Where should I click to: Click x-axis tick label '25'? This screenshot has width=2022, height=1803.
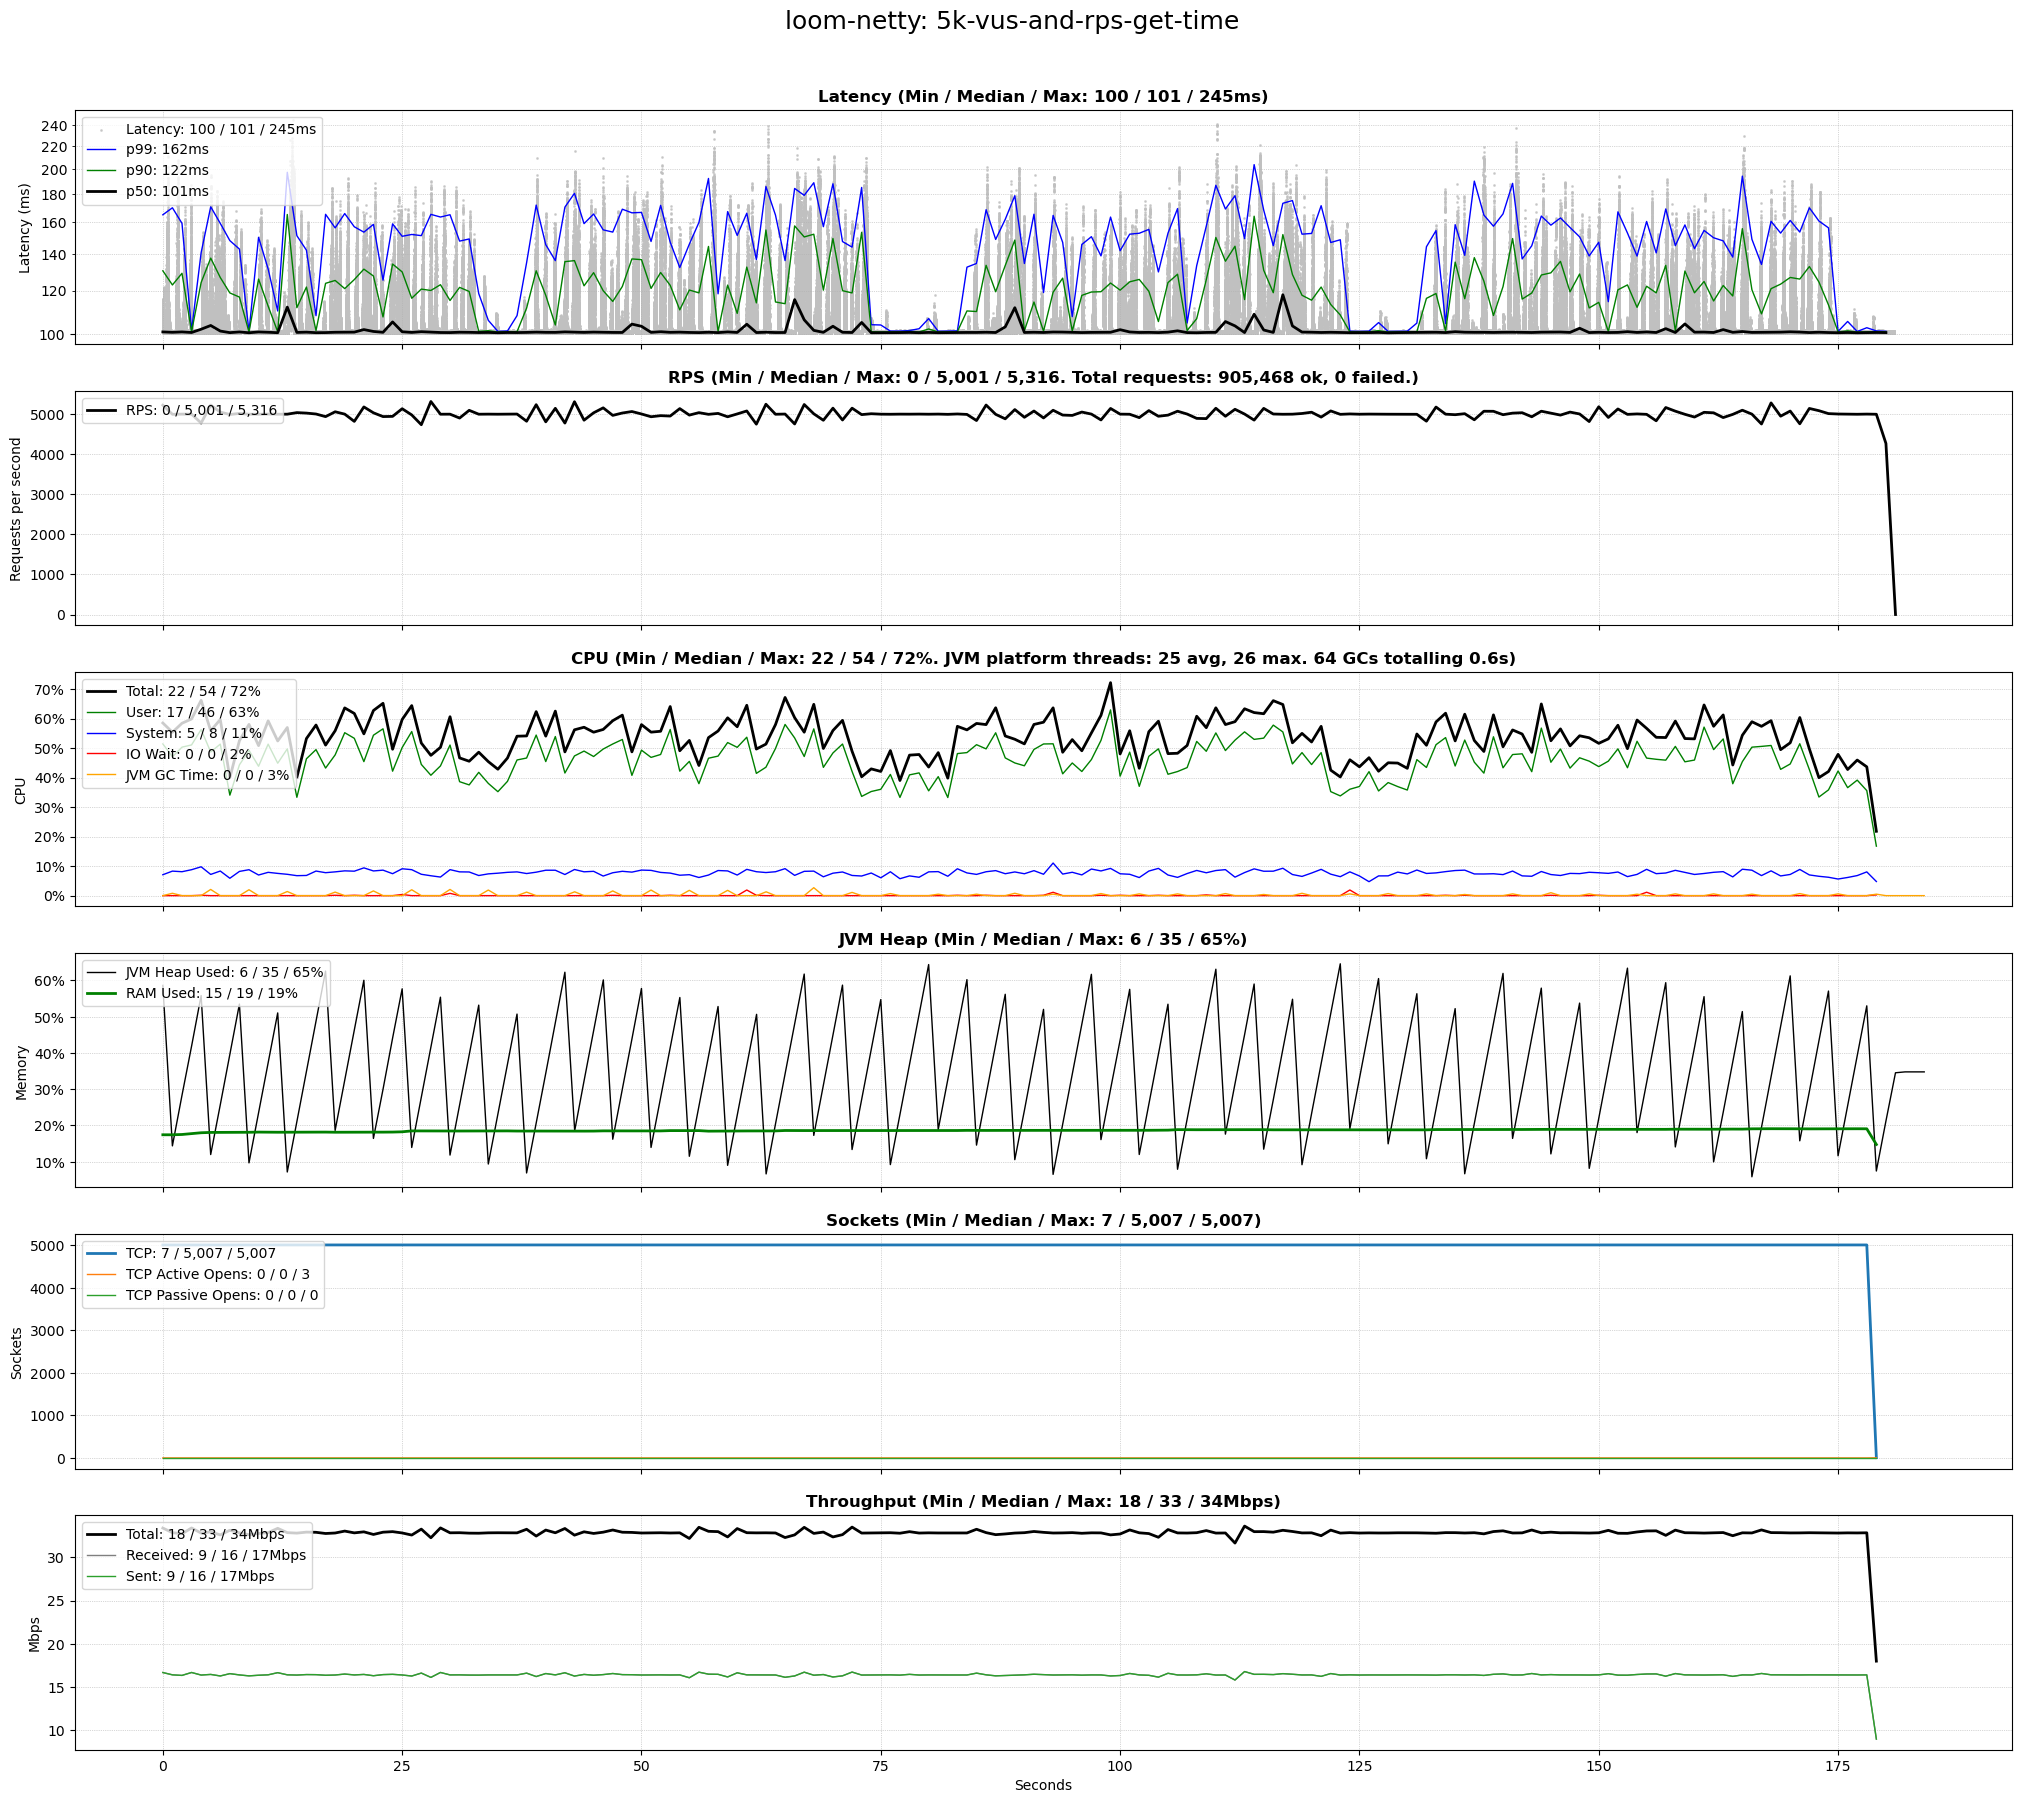coord(402,1766)
